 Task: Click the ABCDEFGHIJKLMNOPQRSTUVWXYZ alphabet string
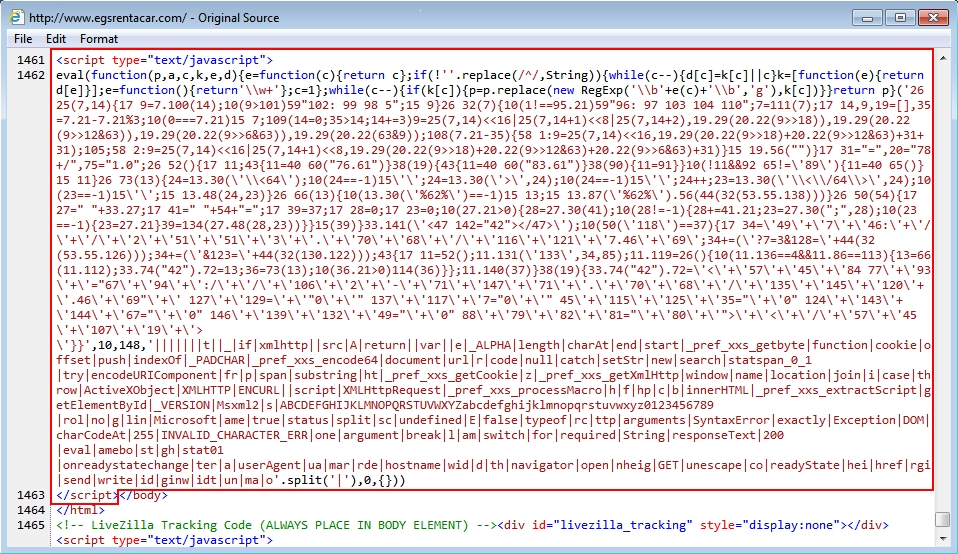(x=497, y=405)
